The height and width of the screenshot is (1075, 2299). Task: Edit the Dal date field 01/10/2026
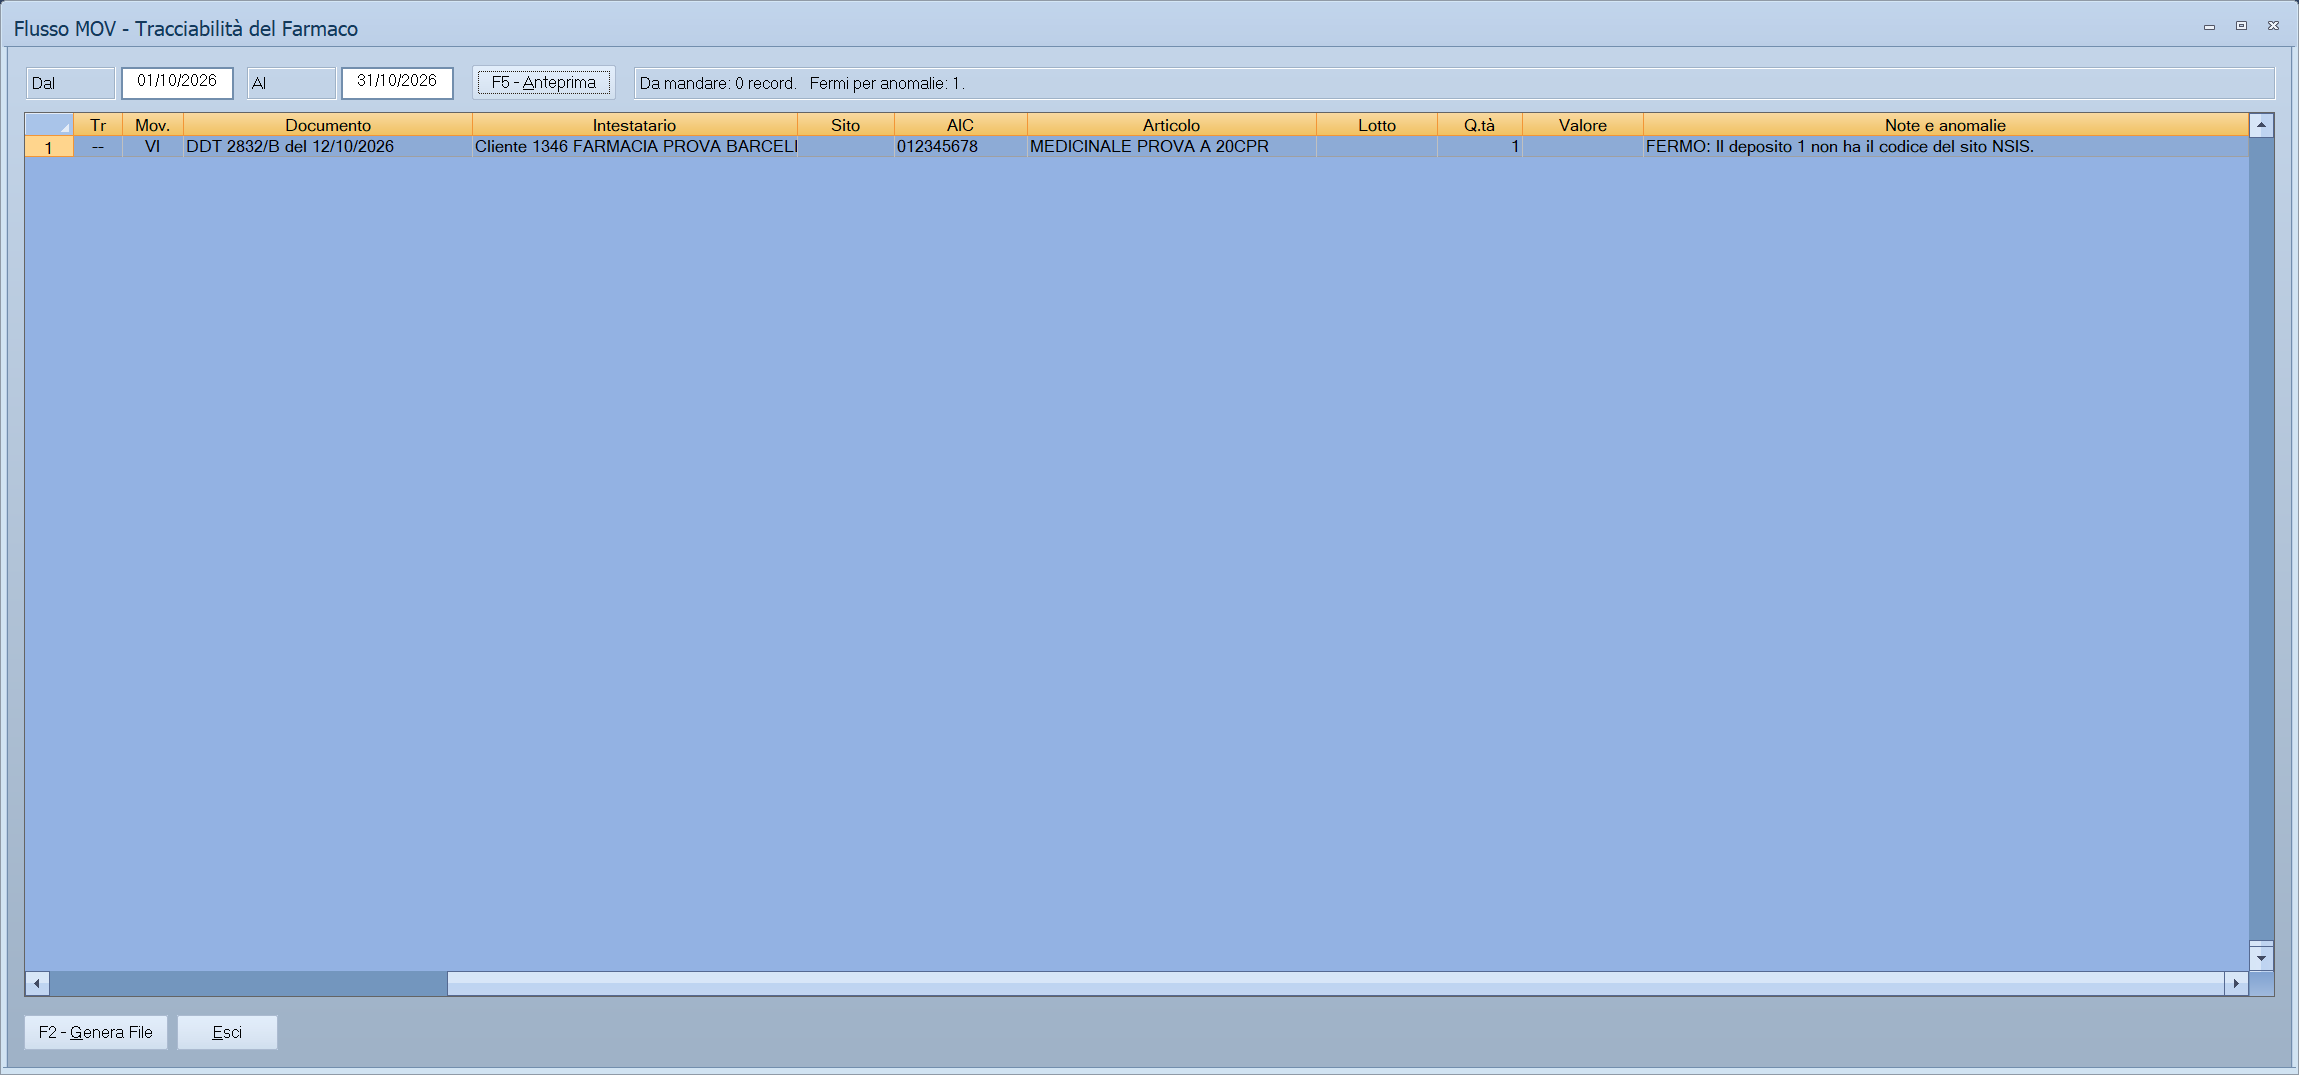coord(177,82)
